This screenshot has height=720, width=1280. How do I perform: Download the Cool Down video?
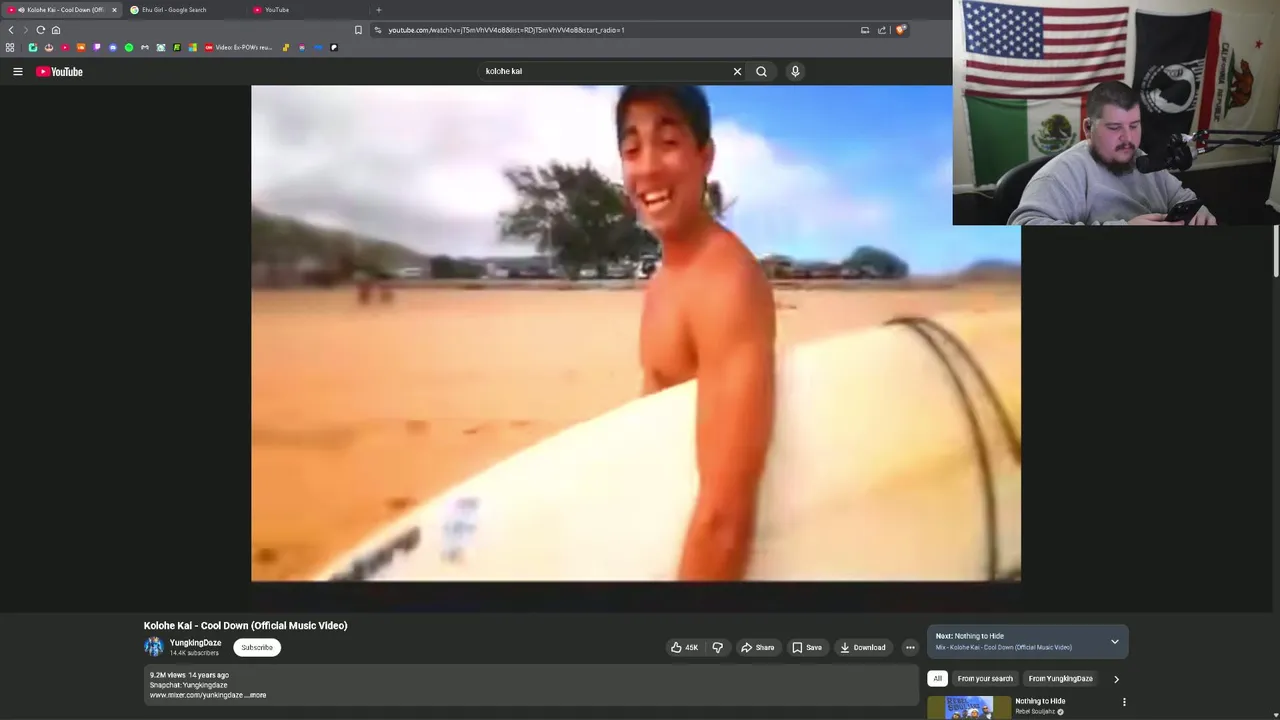pos(862,647)
